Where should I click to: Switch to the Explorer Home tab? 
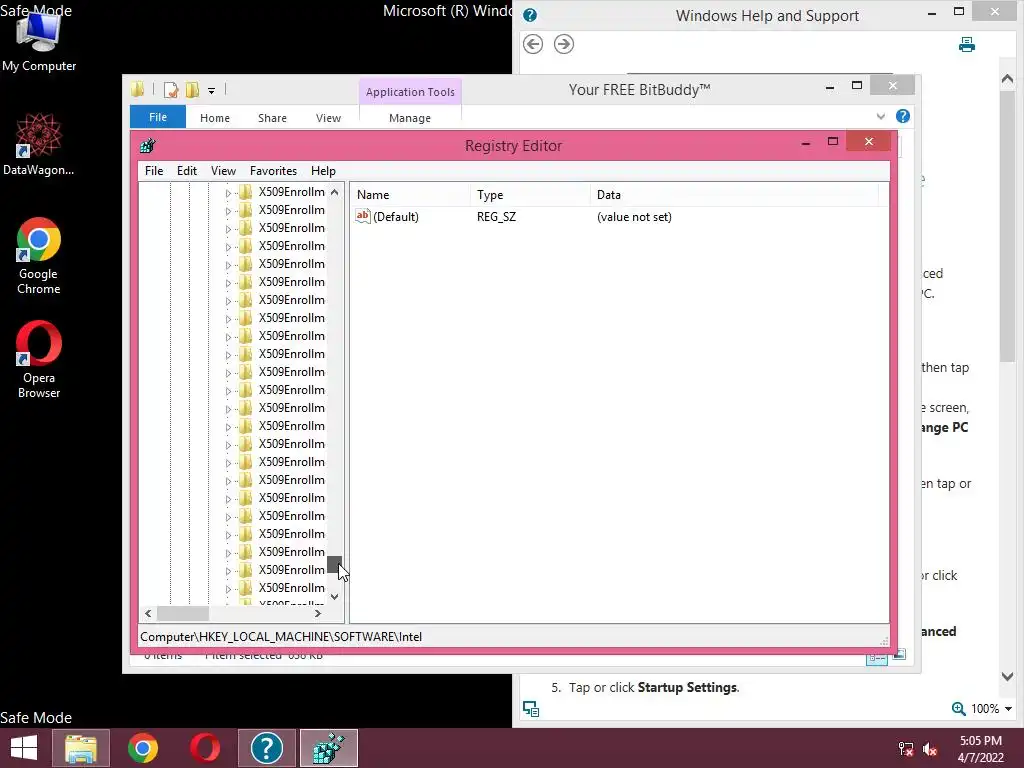[215, 118]
